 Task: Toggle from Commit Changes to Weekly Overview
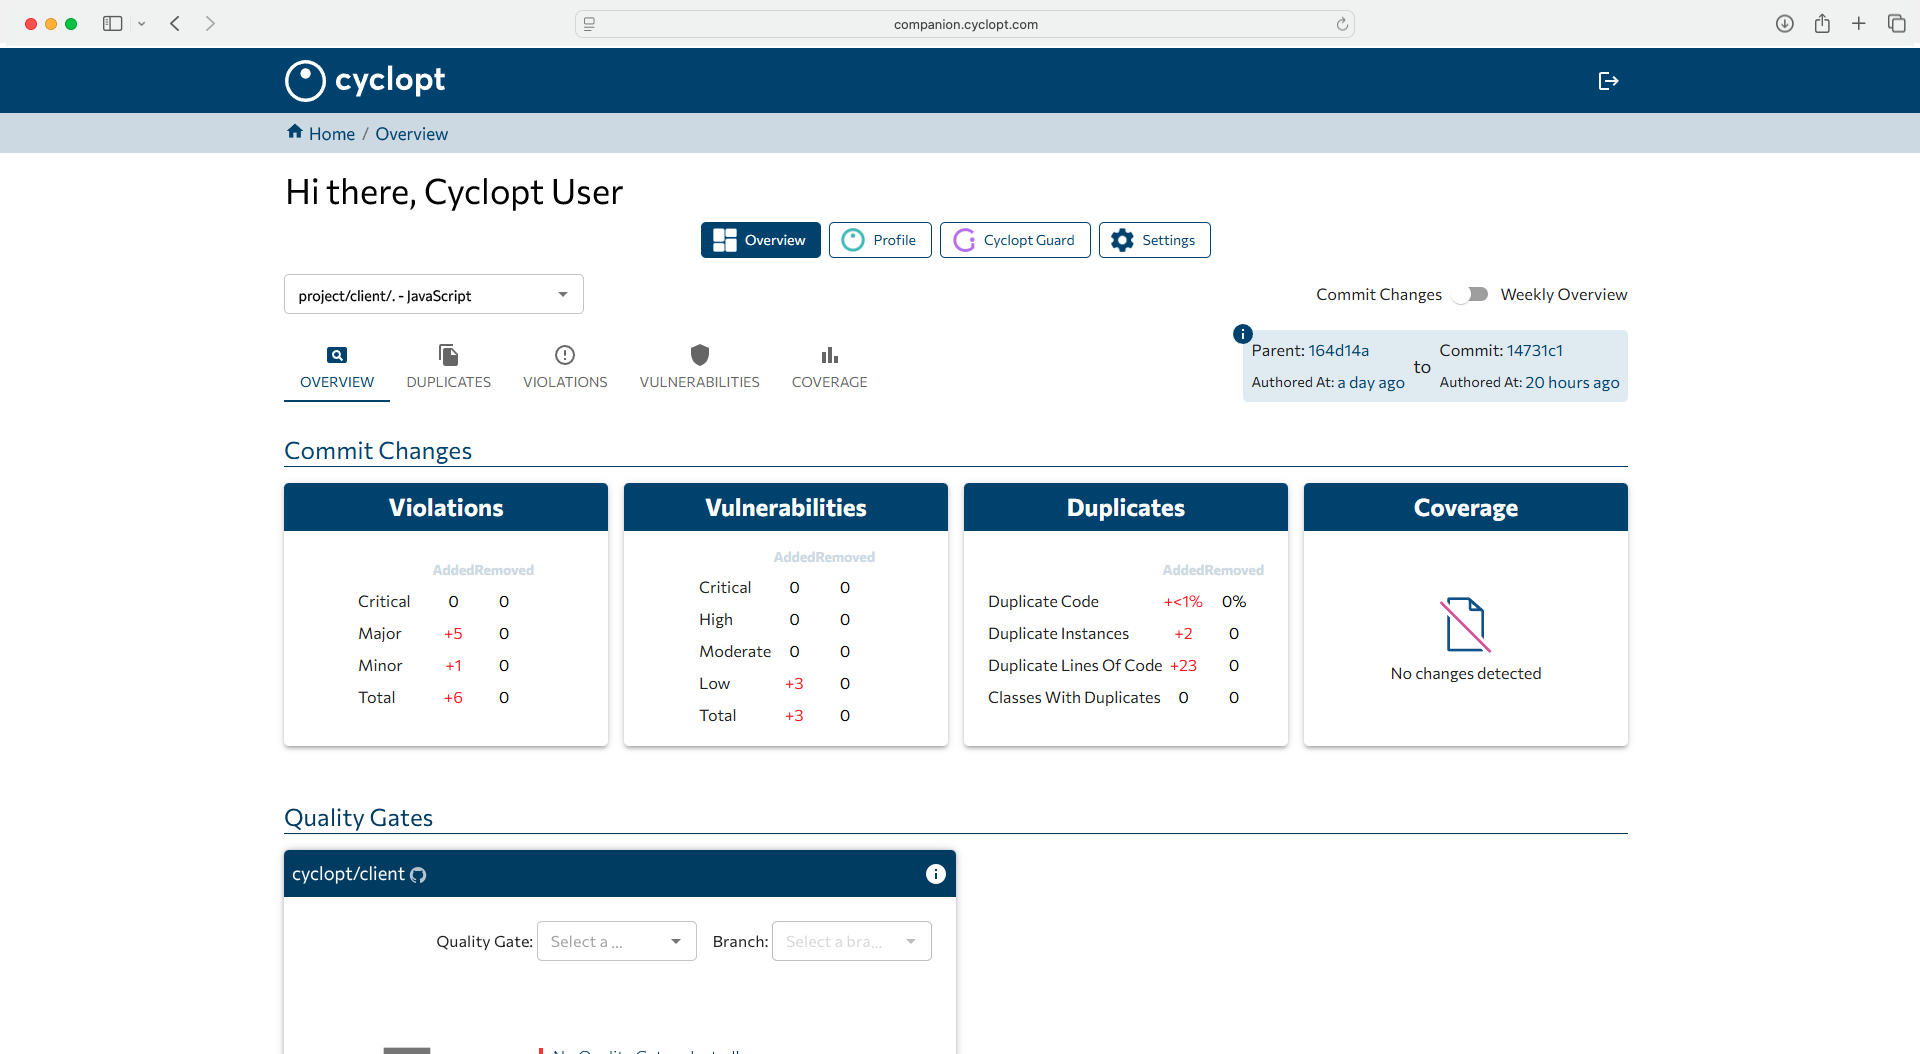[x=1470, y=294]
